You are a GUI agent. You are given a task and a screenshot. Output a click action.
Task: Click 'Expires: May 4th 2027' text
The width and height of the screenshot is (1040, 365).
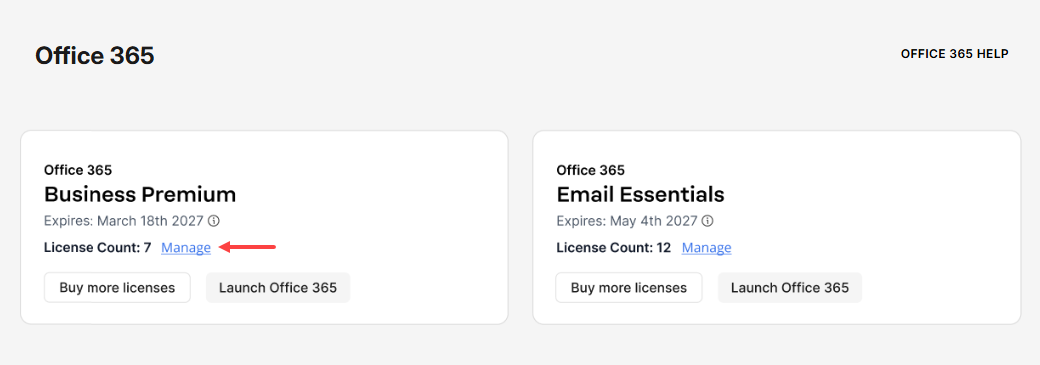coord(627,220)
